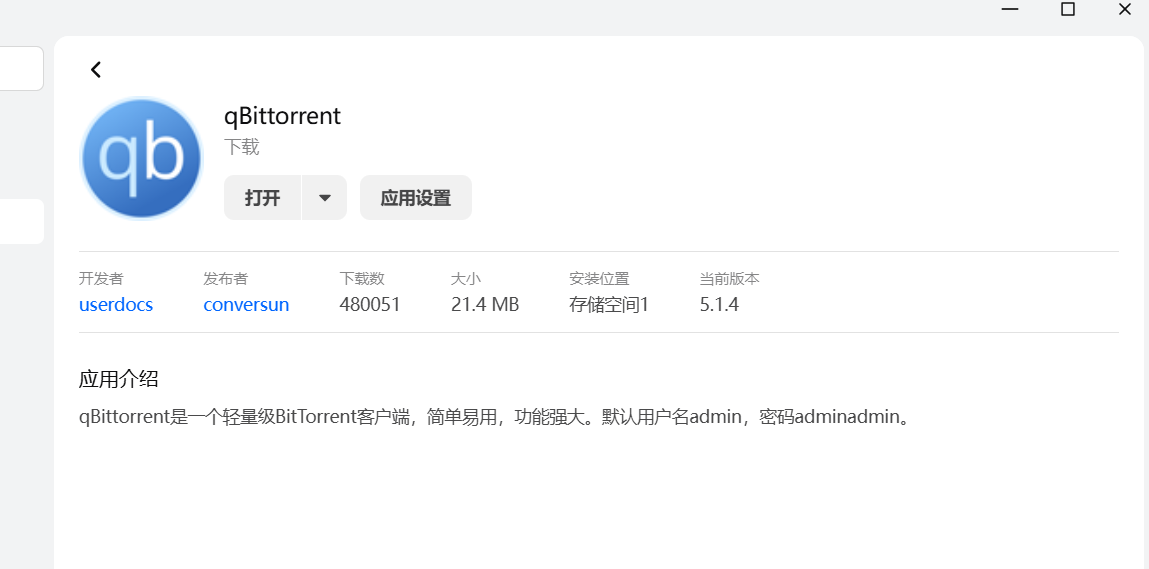1149x569 pixels.
Task: Click the 发布者 field label
Action: pos(225,279)
